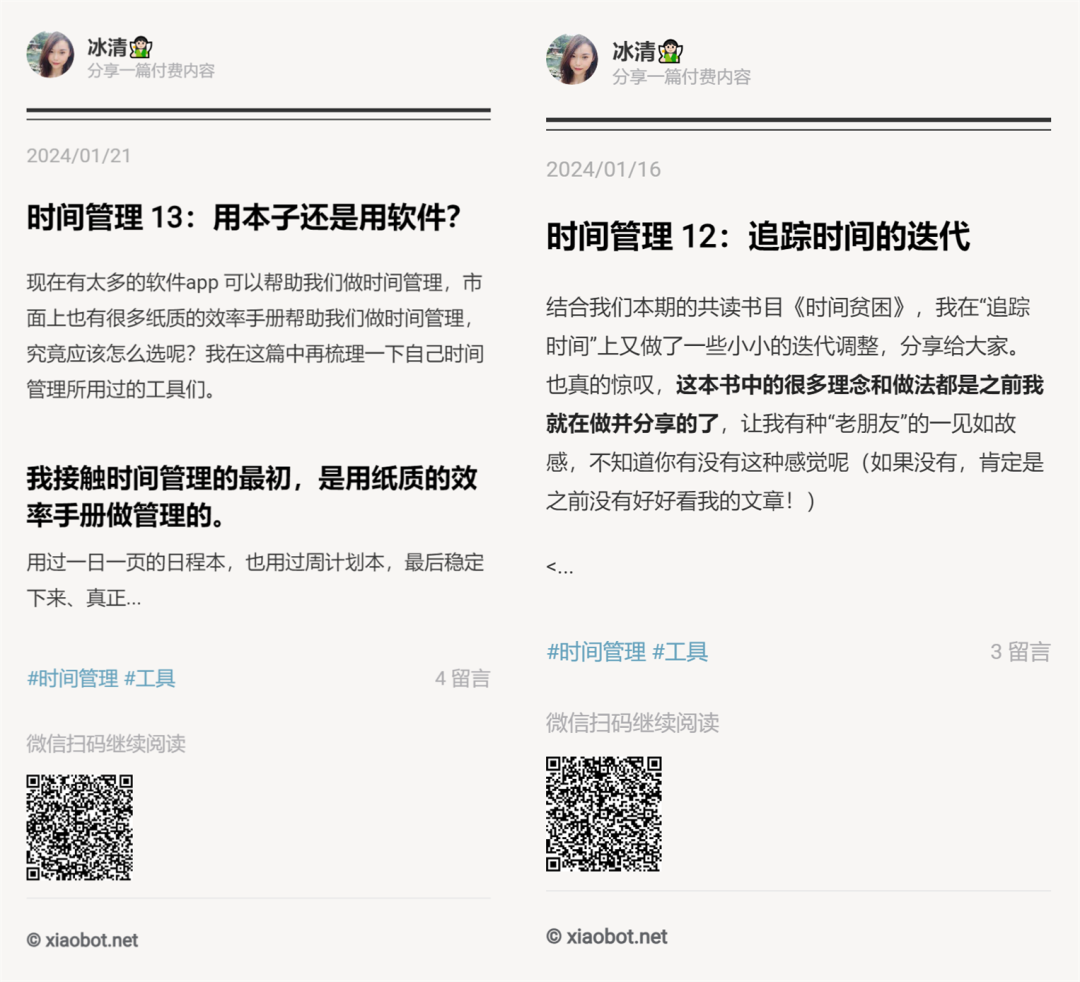Click subtitle 分享一篇付费内容 on the article 12 card

tap(681, 76)
